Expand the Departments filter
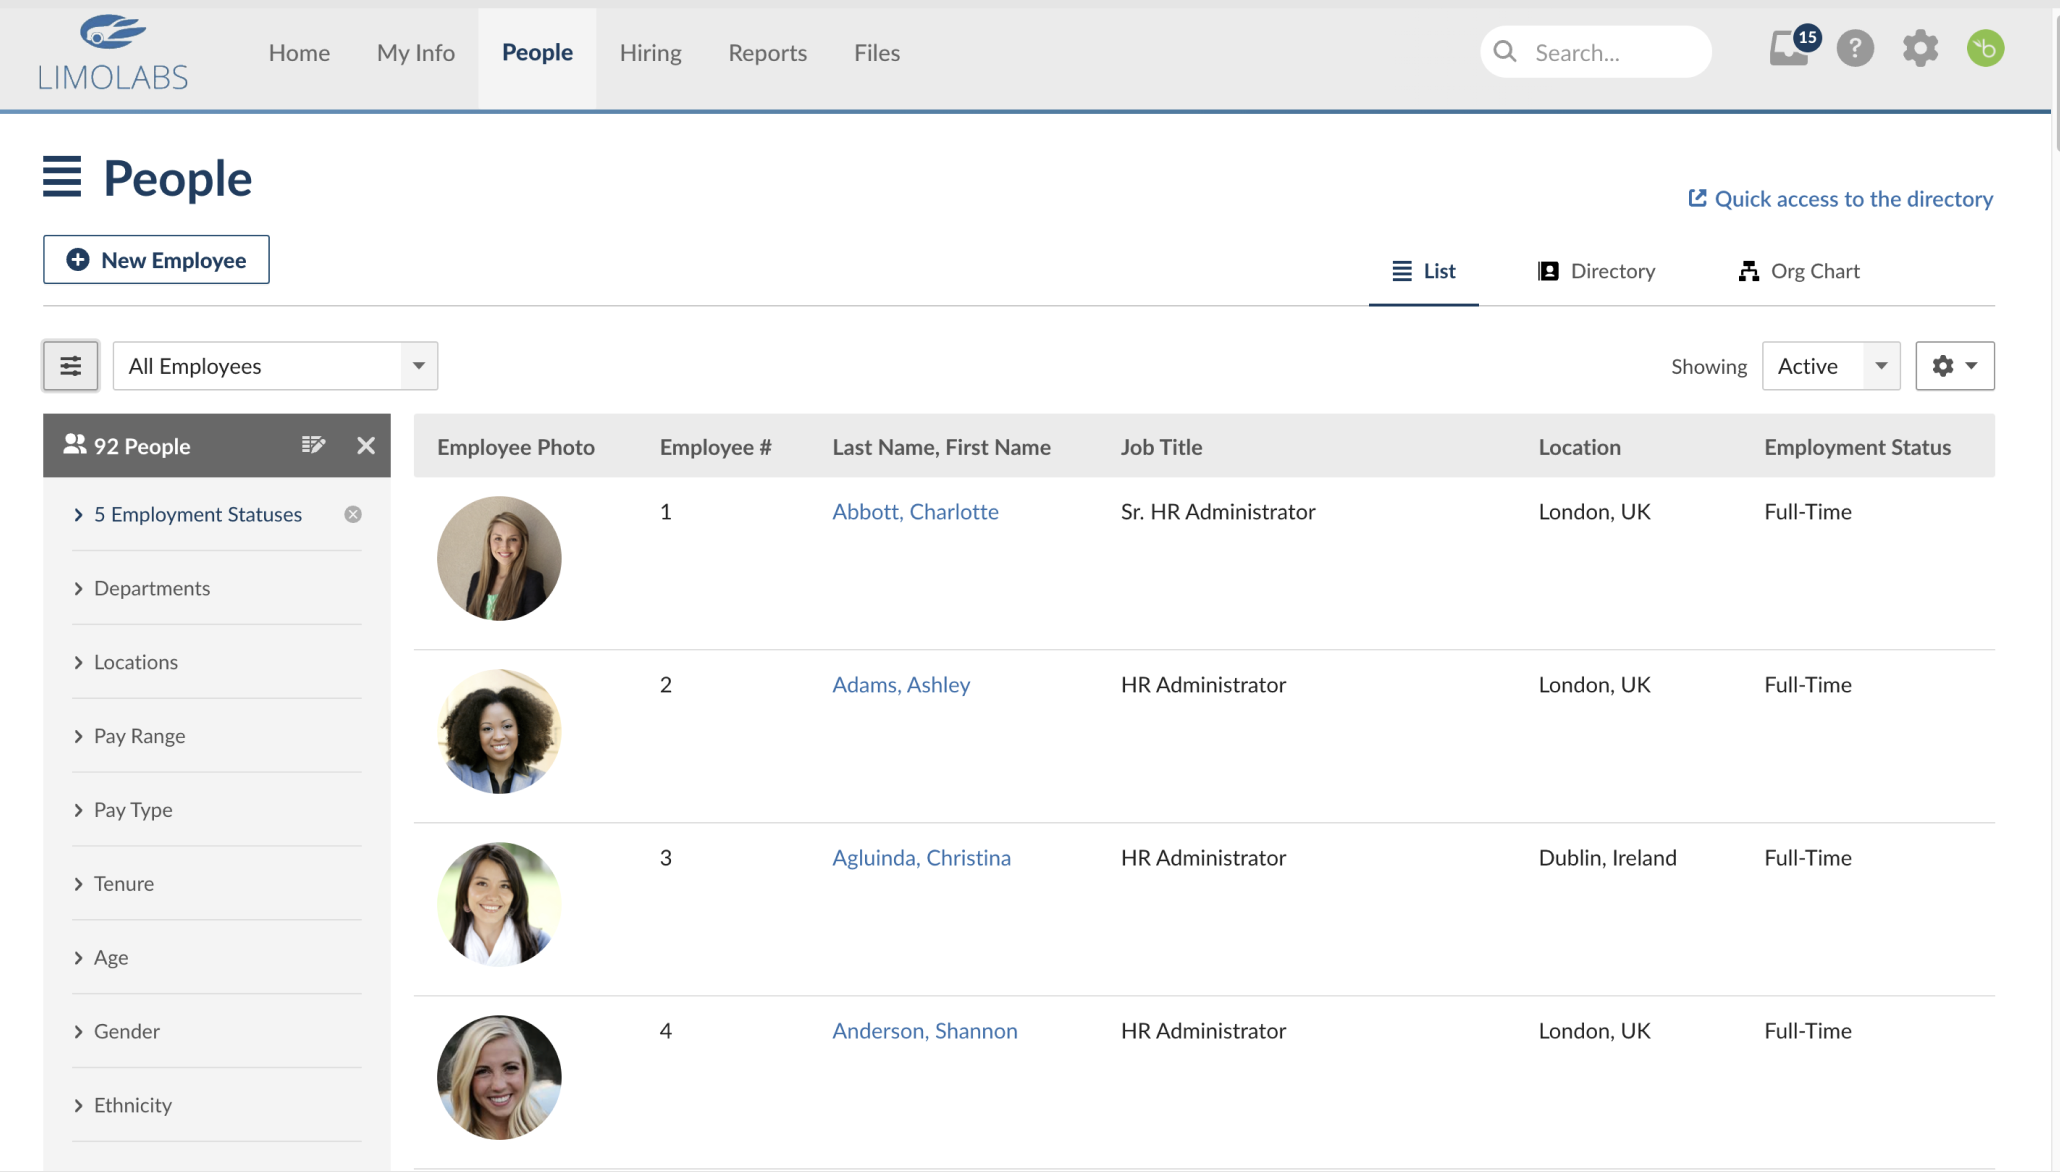Viewport: 2060px width, 1172px height. click(152, 588)
